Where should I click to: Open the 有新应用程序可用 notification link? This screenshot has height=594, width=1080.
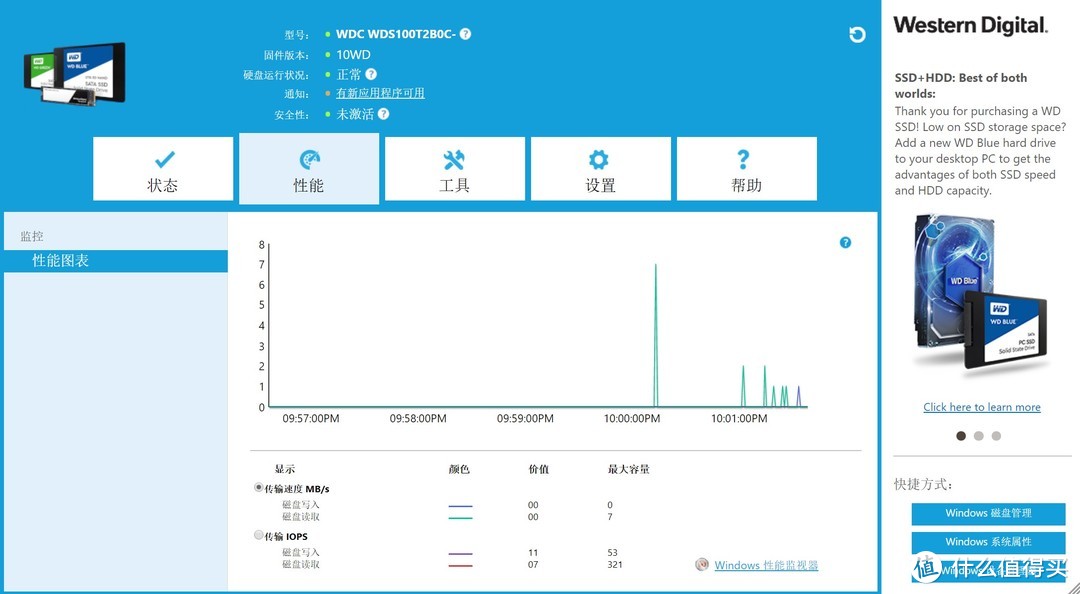pos(380,94)
